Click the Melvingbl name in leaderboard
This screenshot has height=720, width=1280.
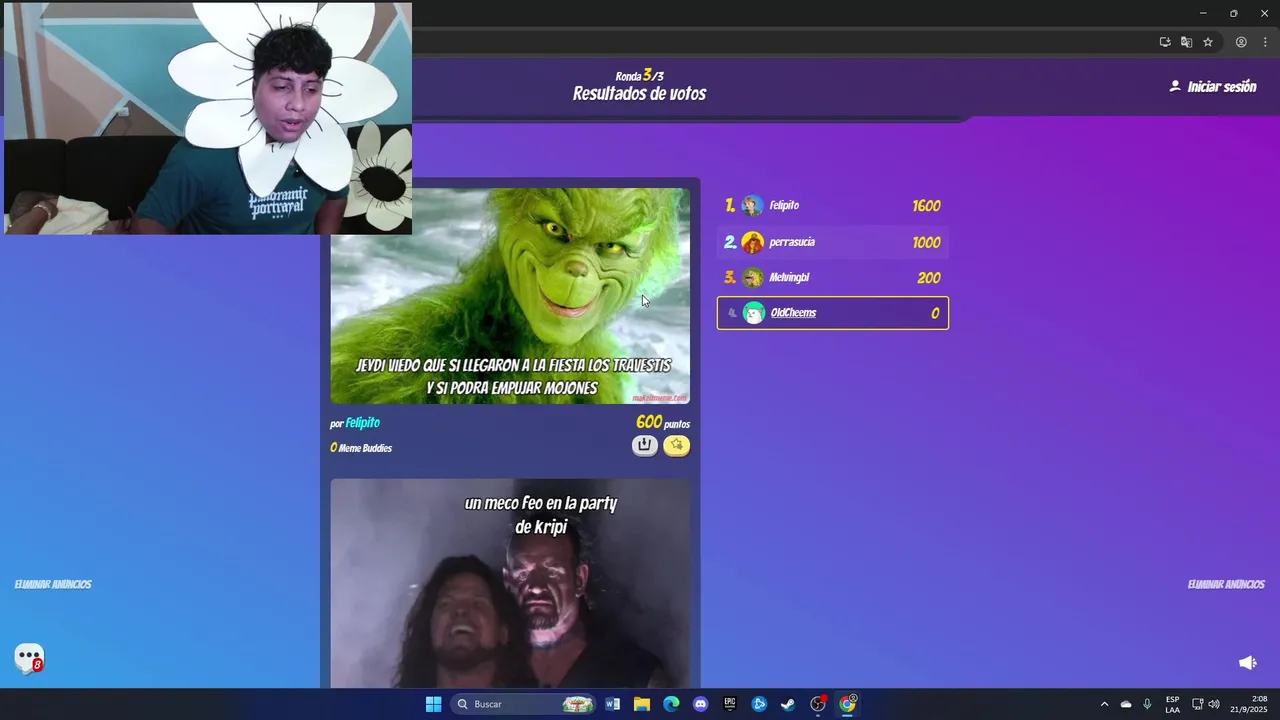coord(789,278)
